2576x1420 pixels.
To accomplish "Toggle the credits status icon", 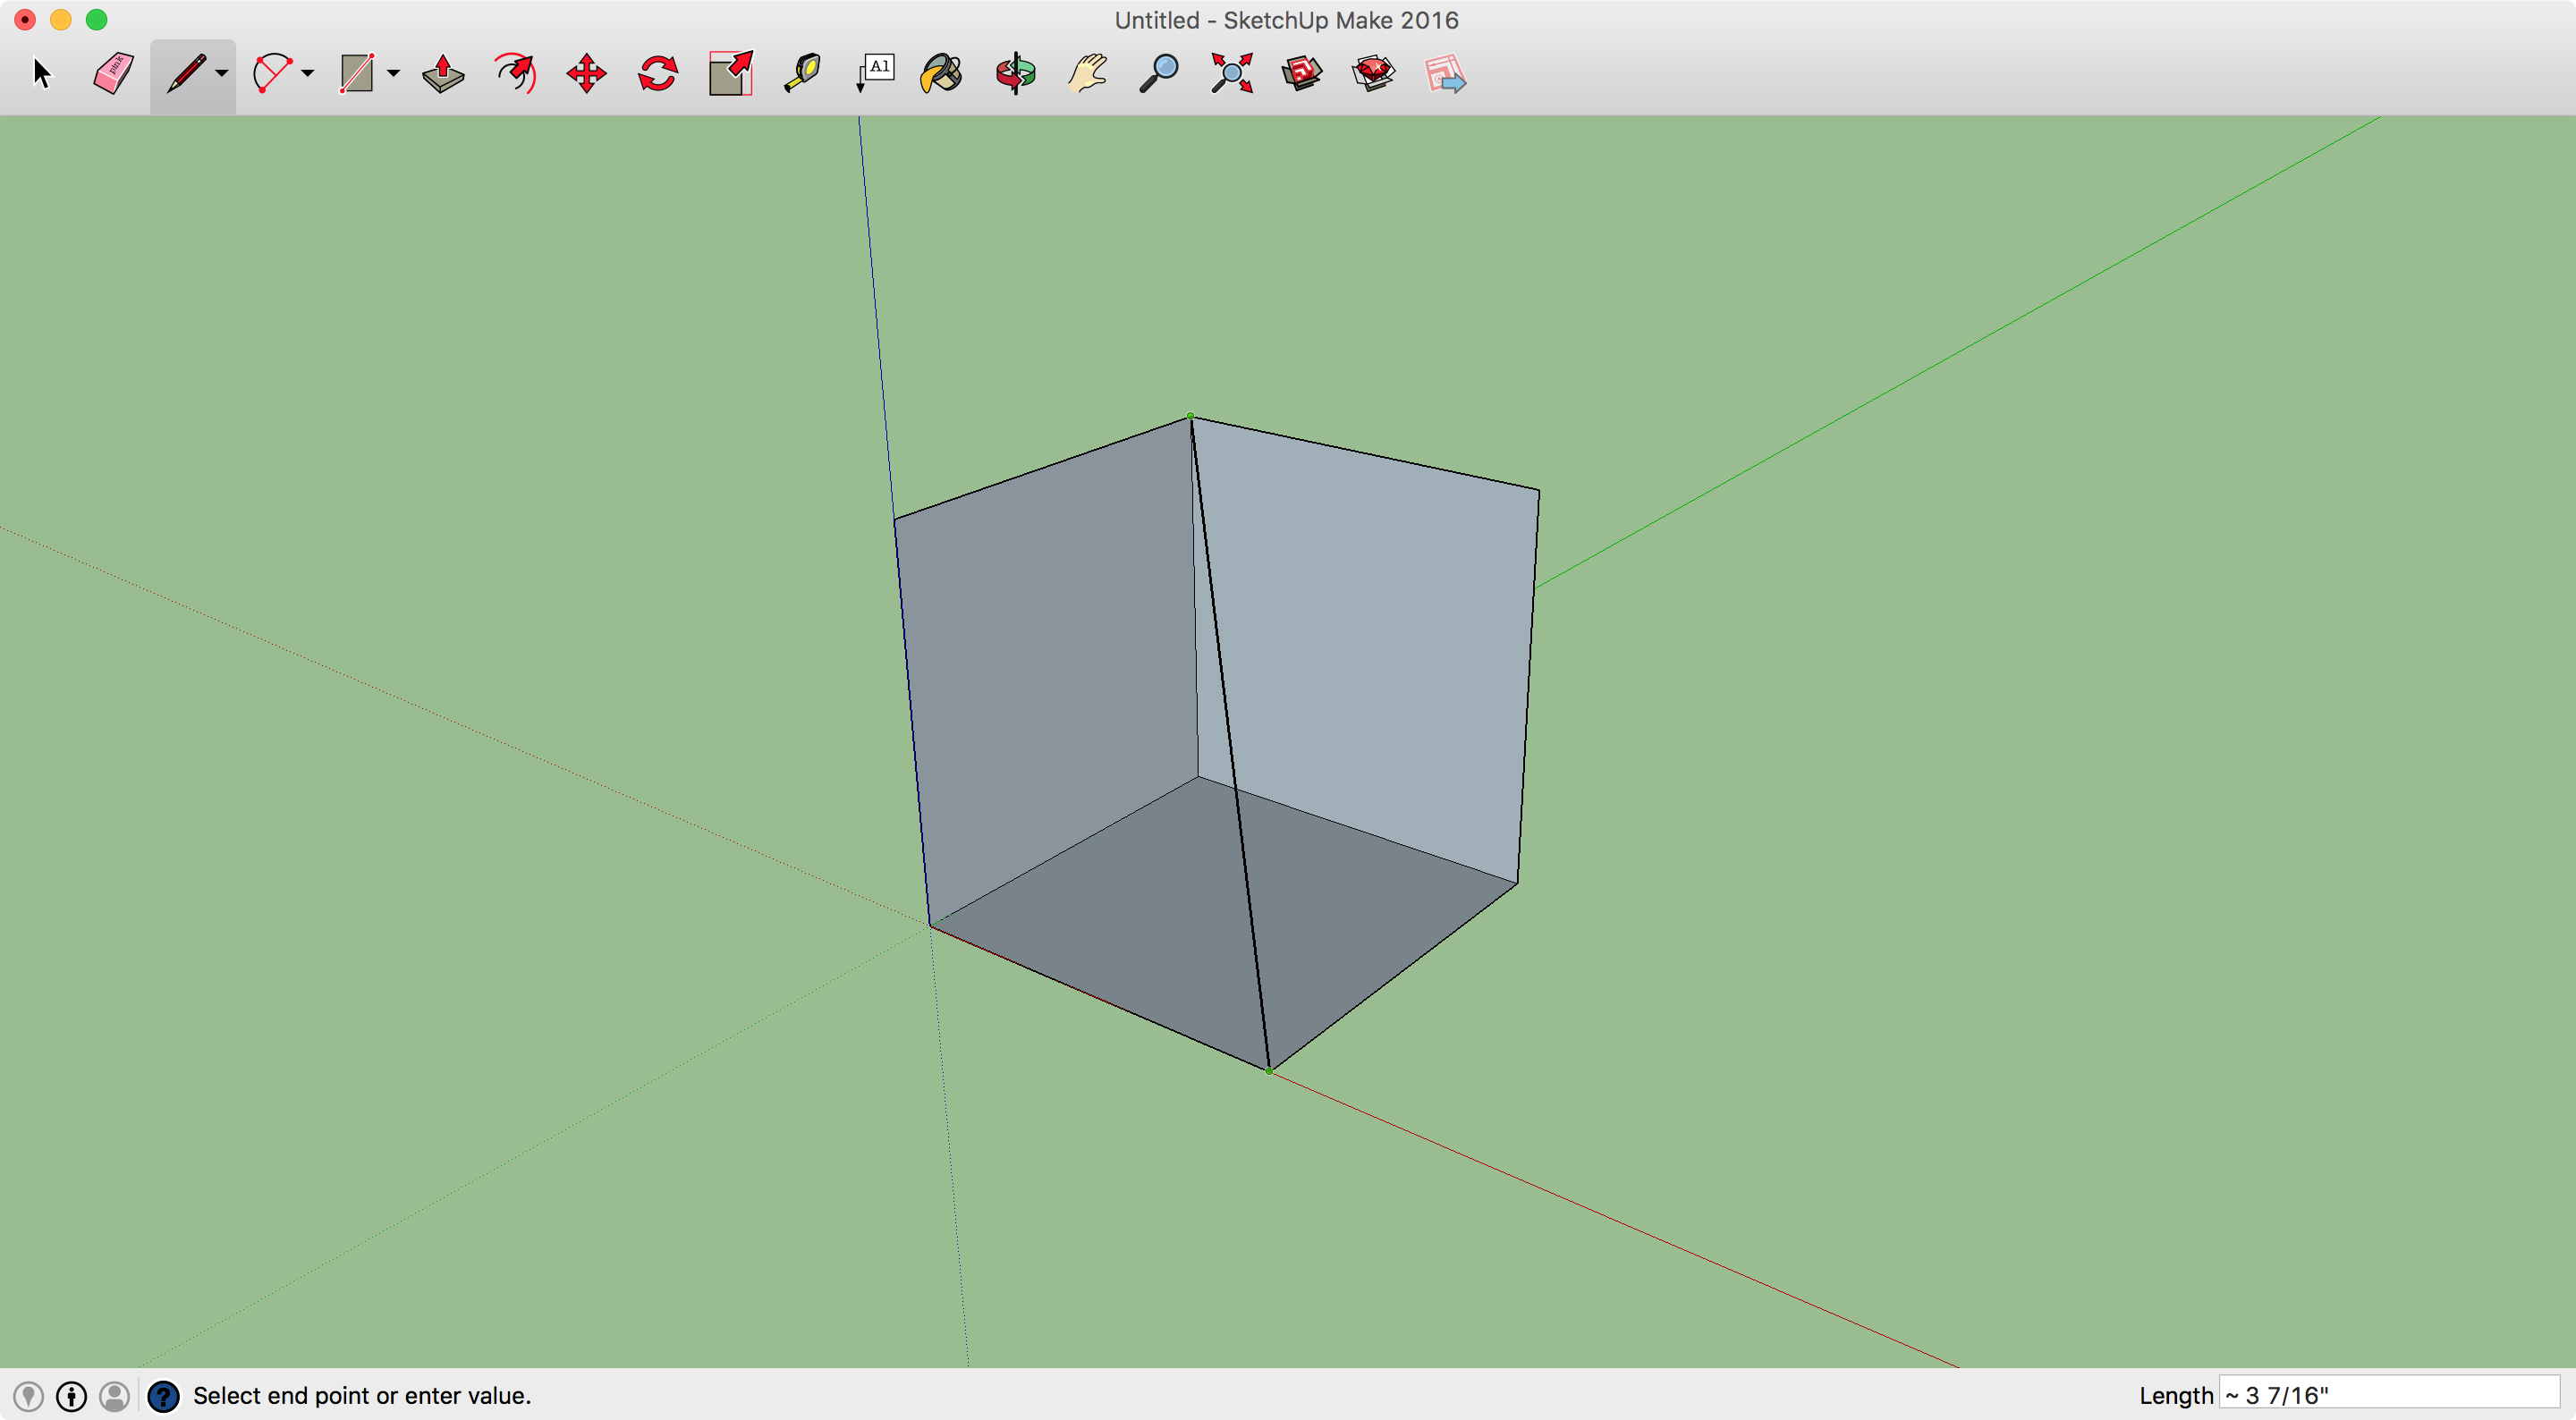I will [x=71, y=1395].
